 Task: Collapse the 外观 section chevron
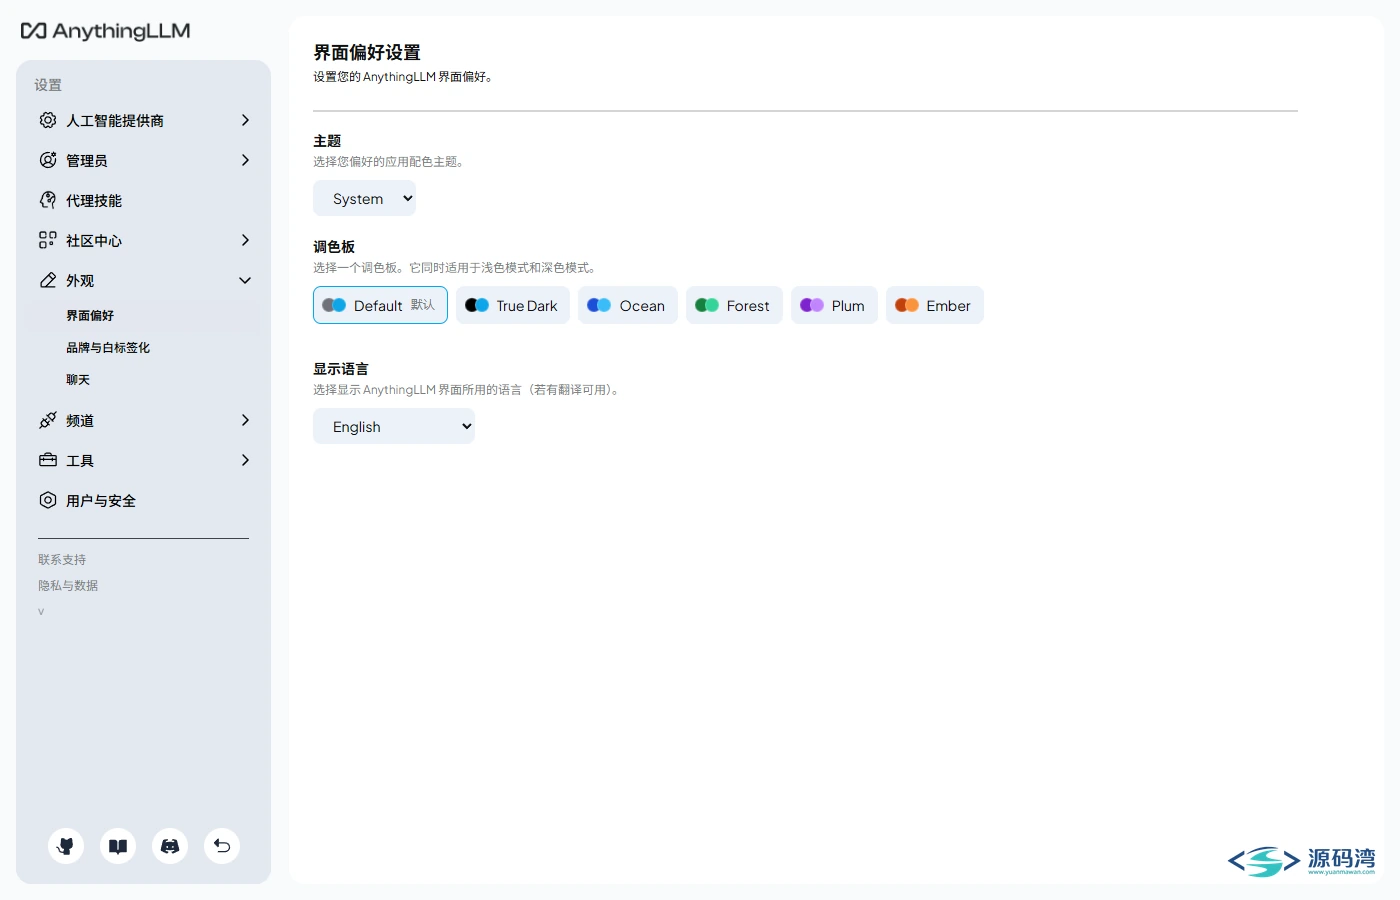(245, 280)
